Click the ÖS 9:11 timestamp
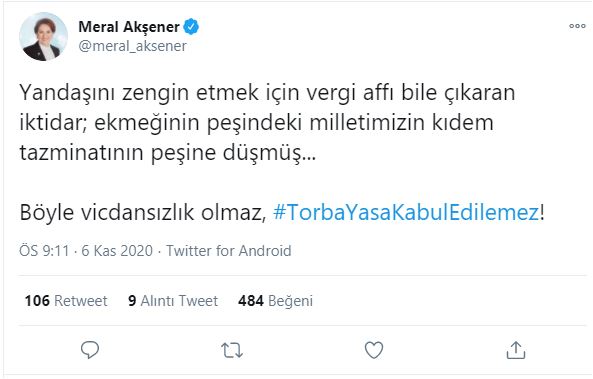 [x=44, y=251]
